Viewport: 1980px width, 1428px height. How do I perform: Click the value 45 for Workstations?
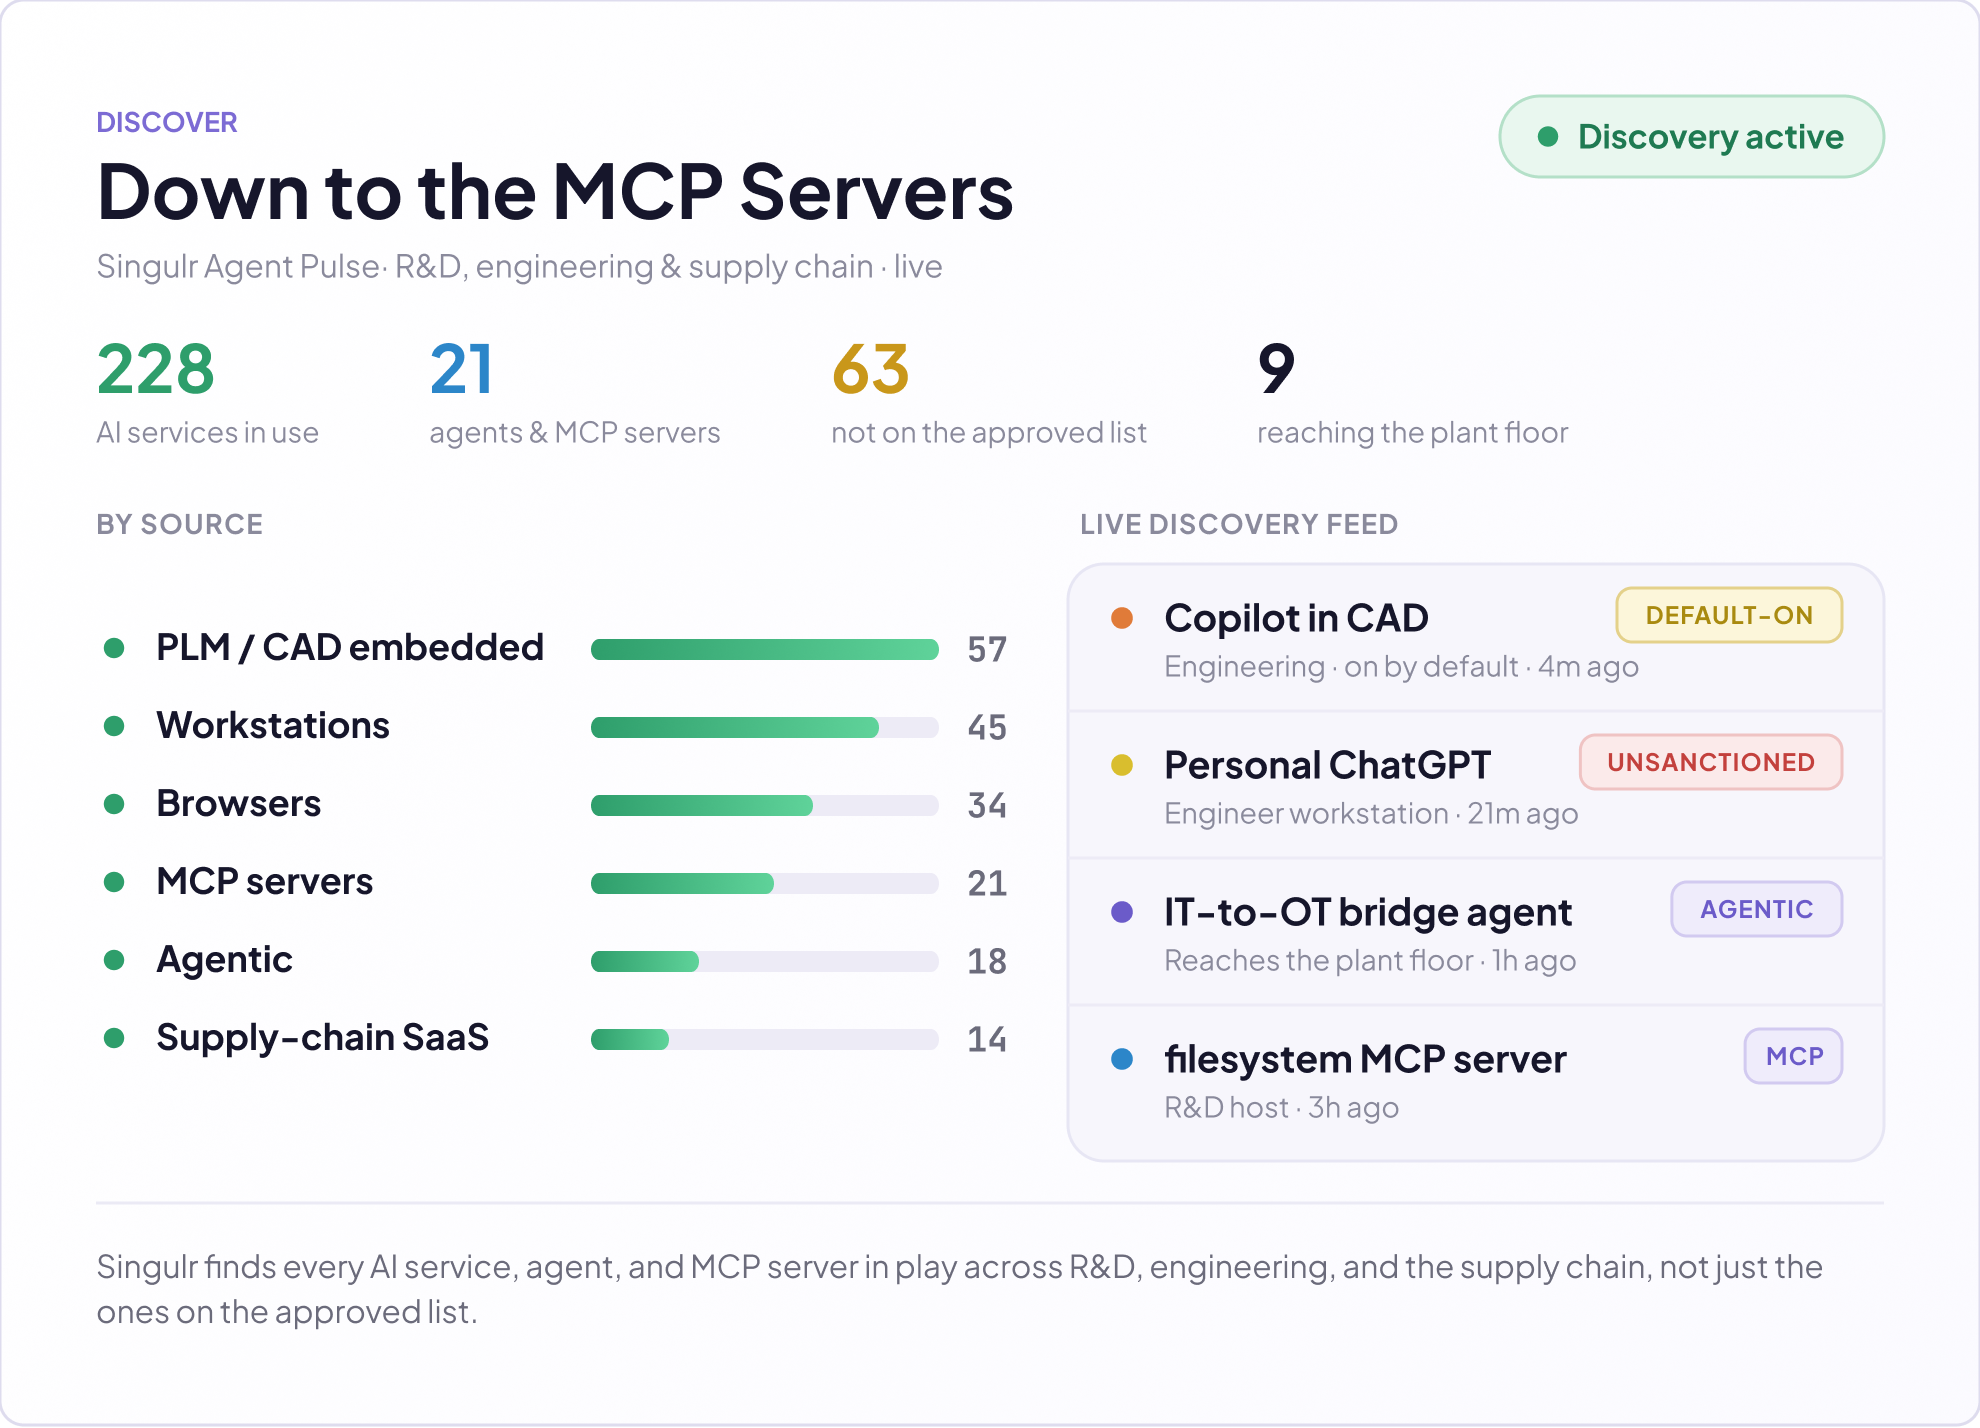tap(987, 728)
